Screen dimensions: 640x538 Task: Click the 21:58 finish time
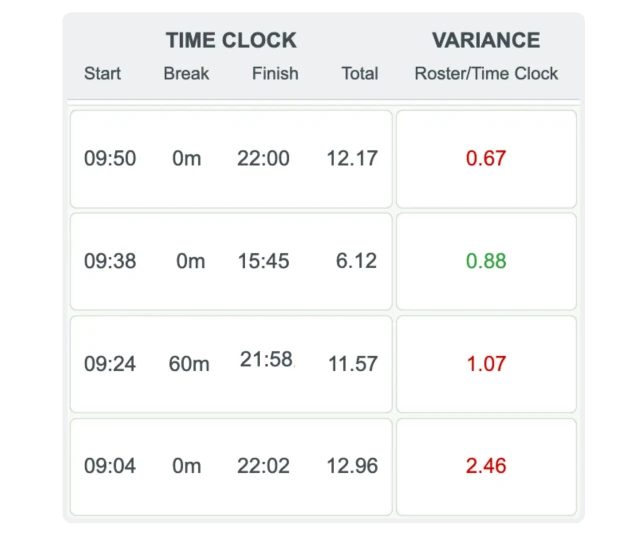[x=266, y=360]
